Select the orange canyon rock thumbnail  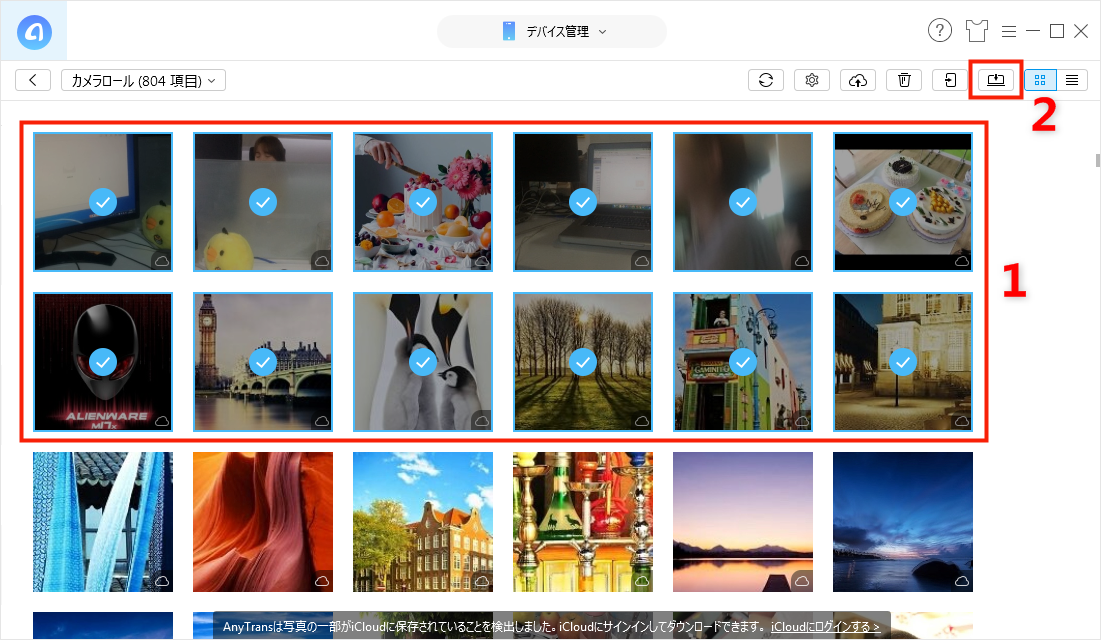click(263, 522)
